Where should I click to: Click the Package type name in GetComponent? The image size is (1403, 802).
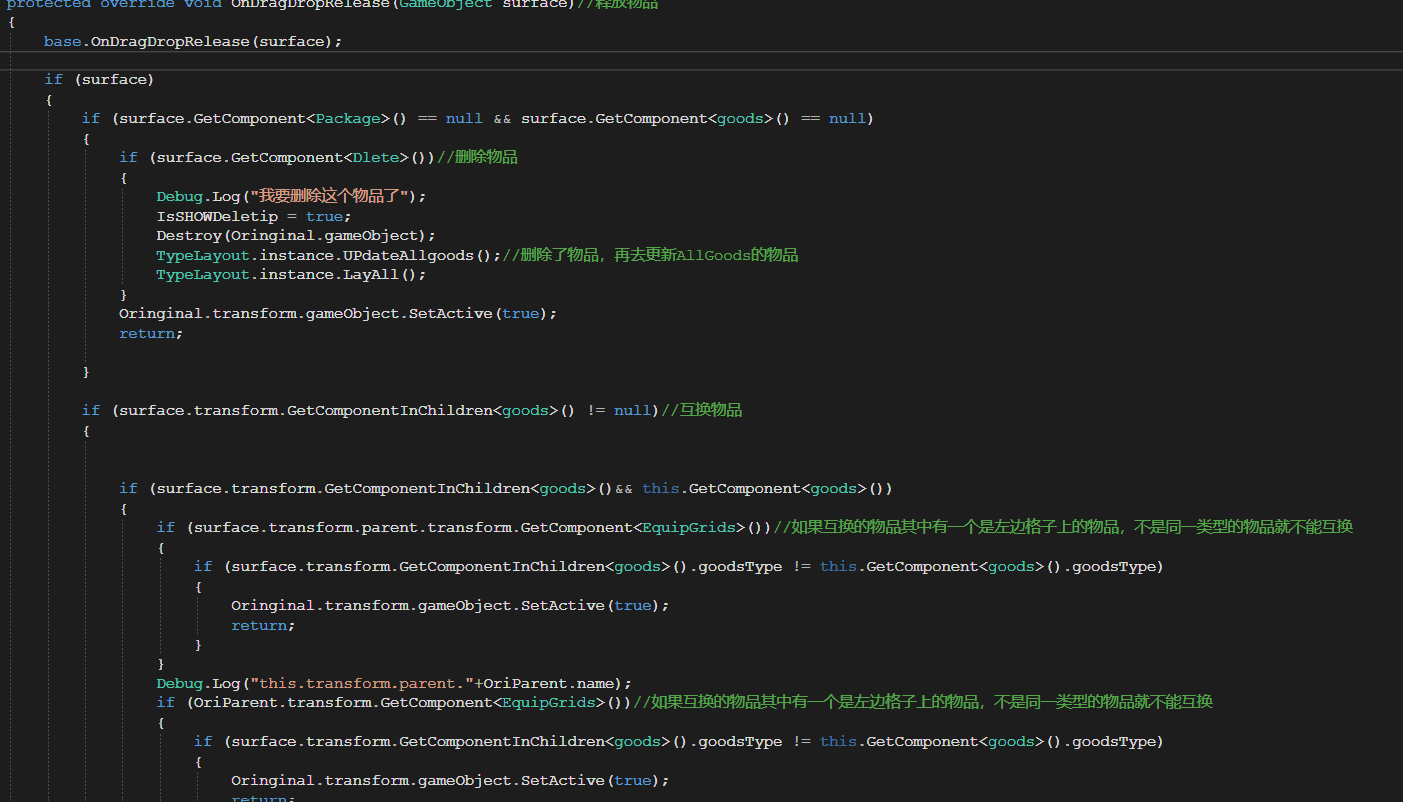click(x=349, y=118)
